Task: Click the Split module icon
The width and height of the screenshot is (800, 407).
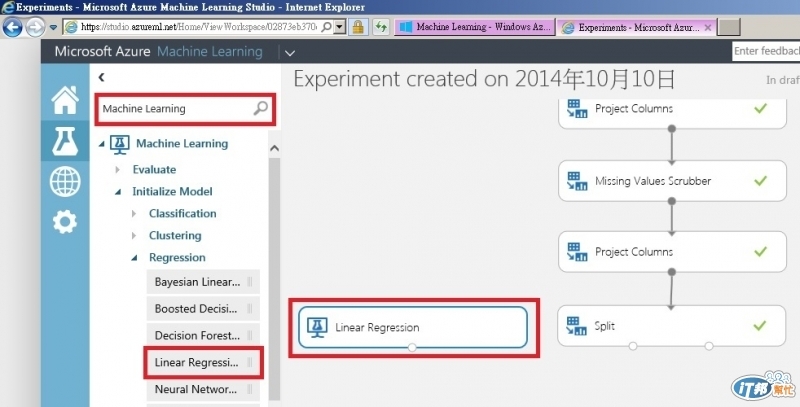Action: [577, 325]
